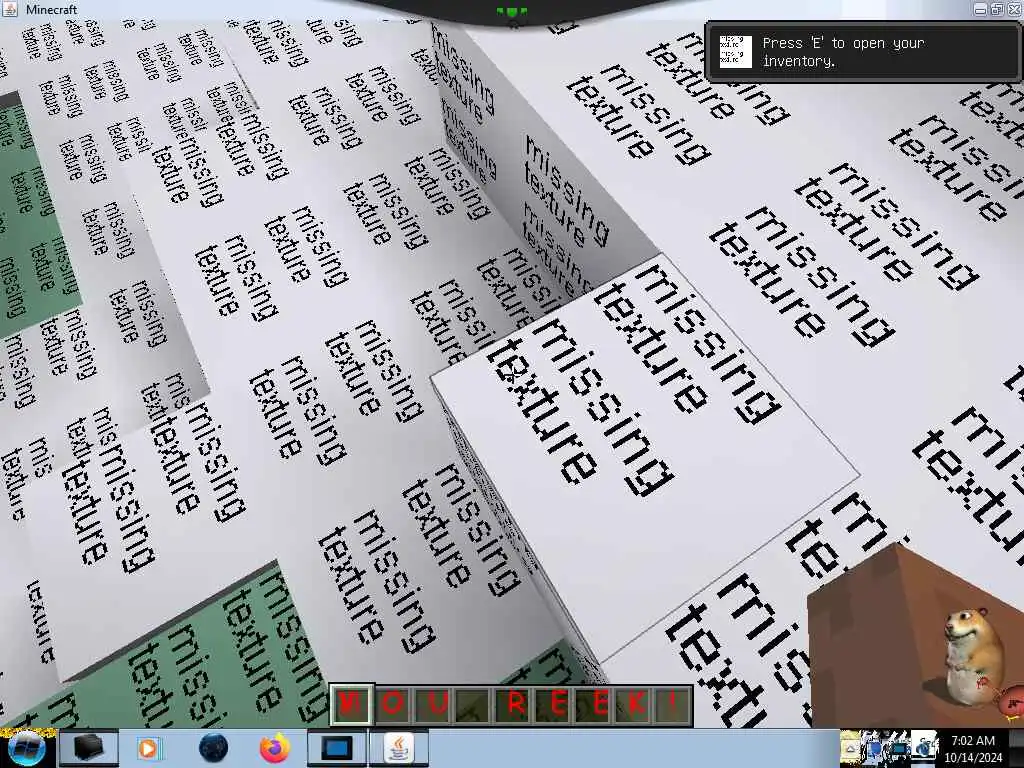Screen dimensions: 1024x768
Task: Close the Minecraft window
Action: (x=1014, y=9)
